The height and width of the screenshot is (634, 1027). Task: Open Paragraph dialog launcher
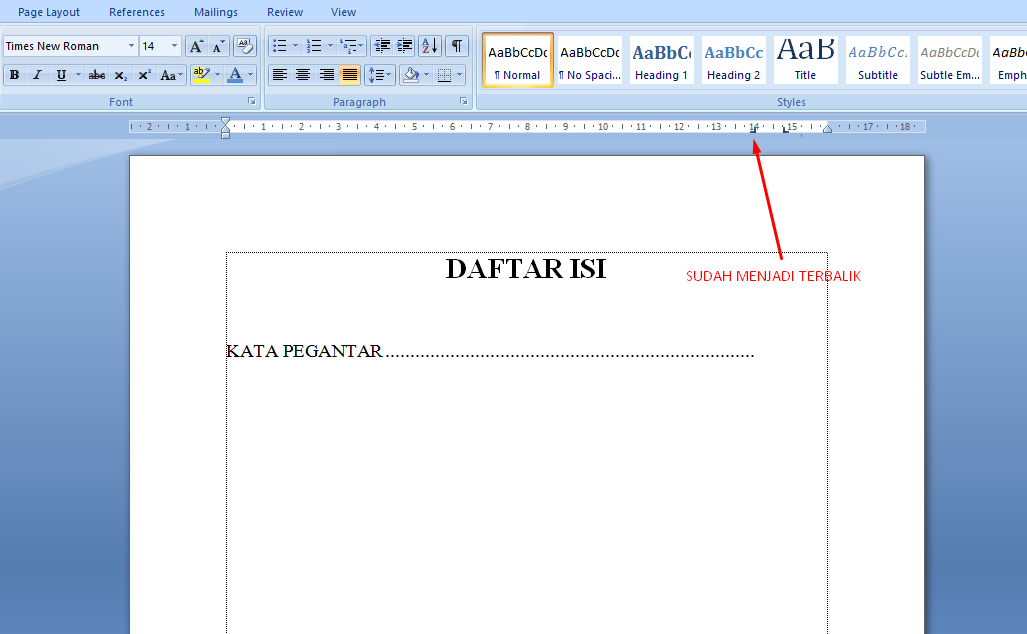pyautogui.click(x=464, y=101)
